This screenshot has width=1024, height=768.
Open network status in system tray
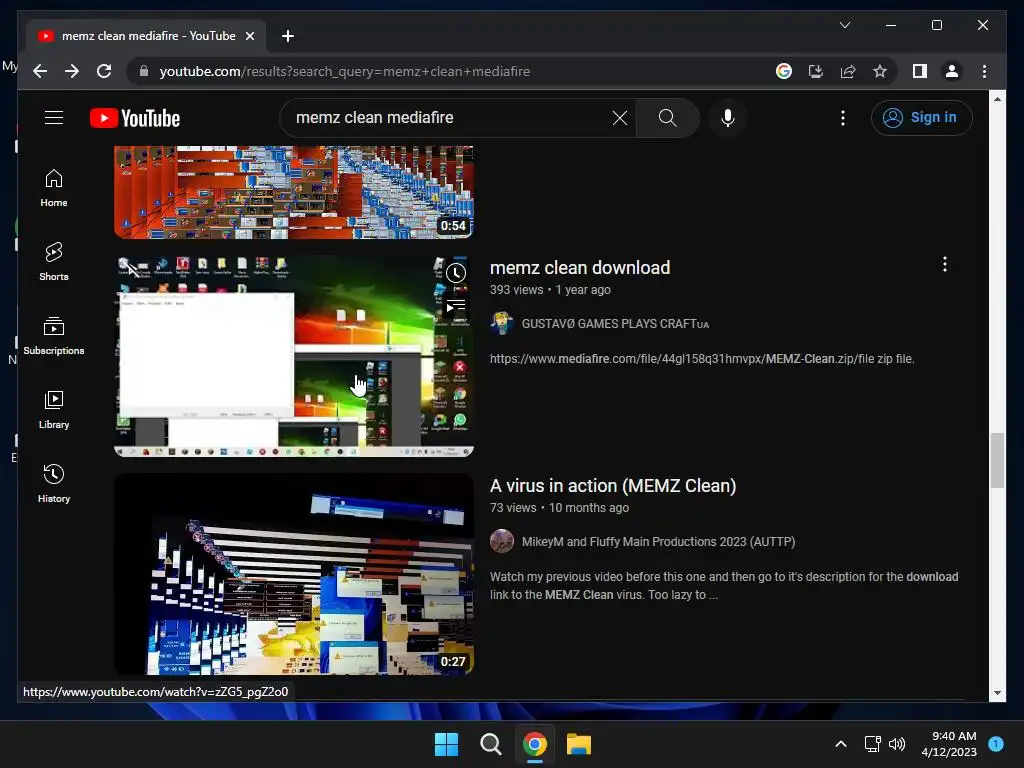(x=872, y=744)
